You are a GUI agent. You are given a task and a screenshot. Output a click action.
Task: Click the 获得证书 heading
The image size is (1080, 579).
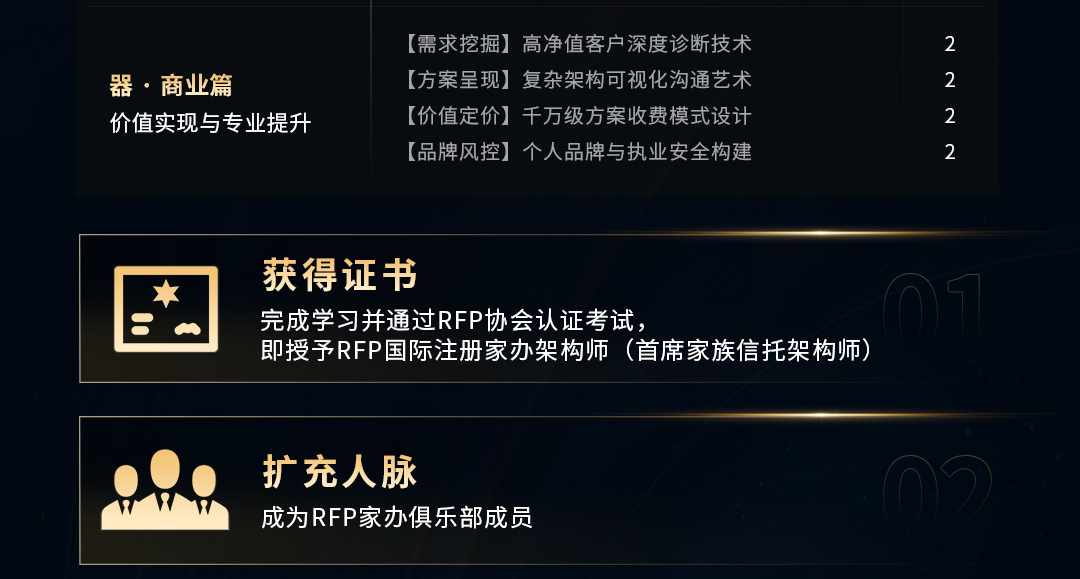(x=340, y=274)
